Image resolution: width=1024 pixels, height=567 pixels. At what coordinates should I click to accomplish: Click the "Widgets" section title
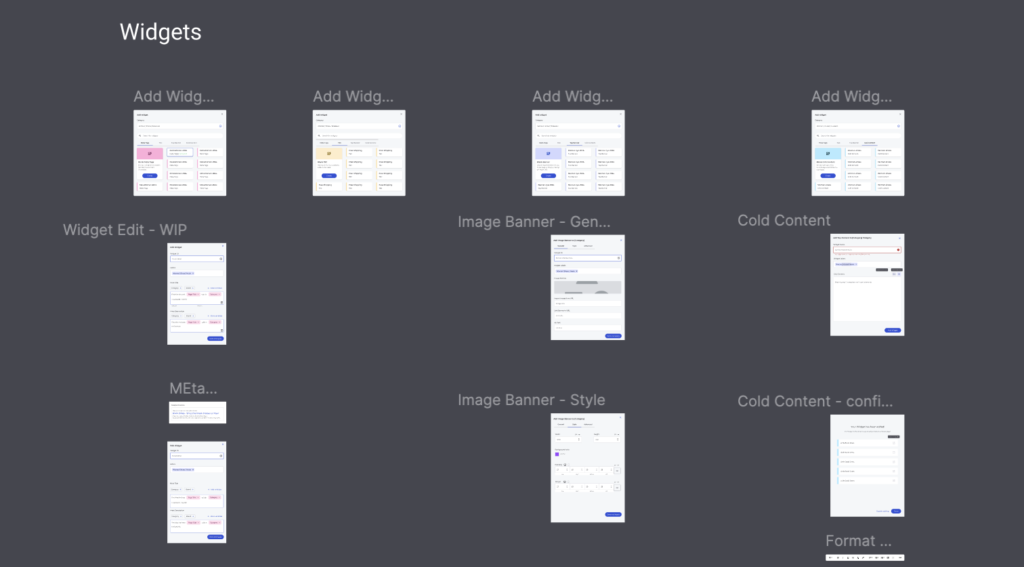click(x=160, y=32)
